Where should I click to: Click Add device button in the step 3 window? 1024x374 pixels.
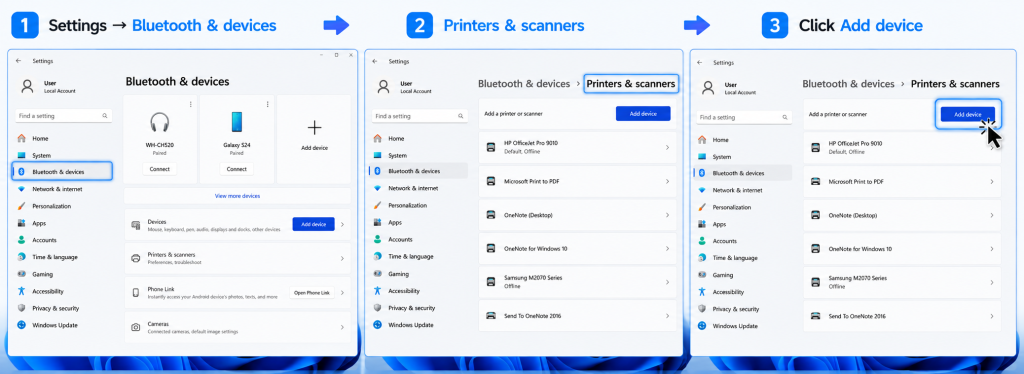[x=968, y=114]
